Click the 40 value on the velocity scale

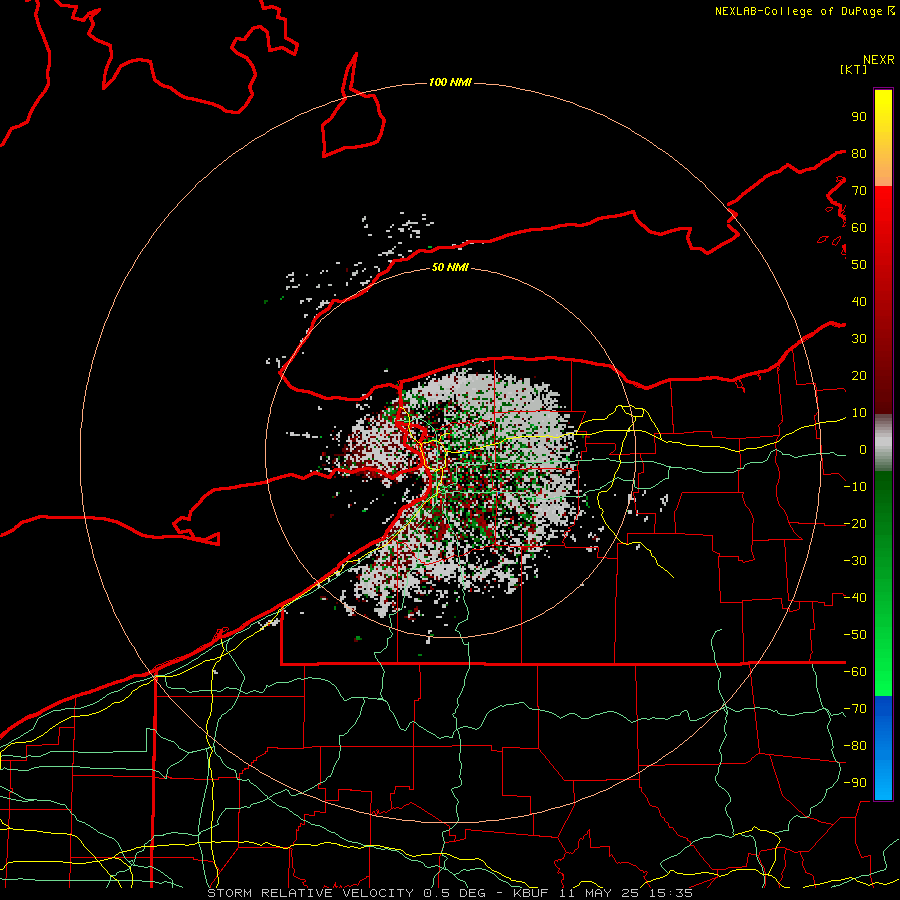pyautogui.click(x=859, y=301)
